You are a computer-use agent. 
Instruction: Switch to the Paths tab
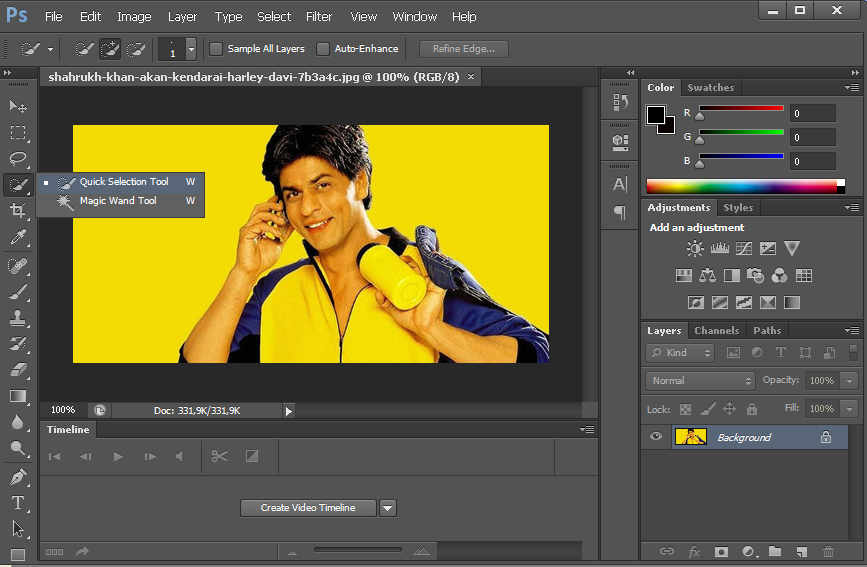pos(767,330)
